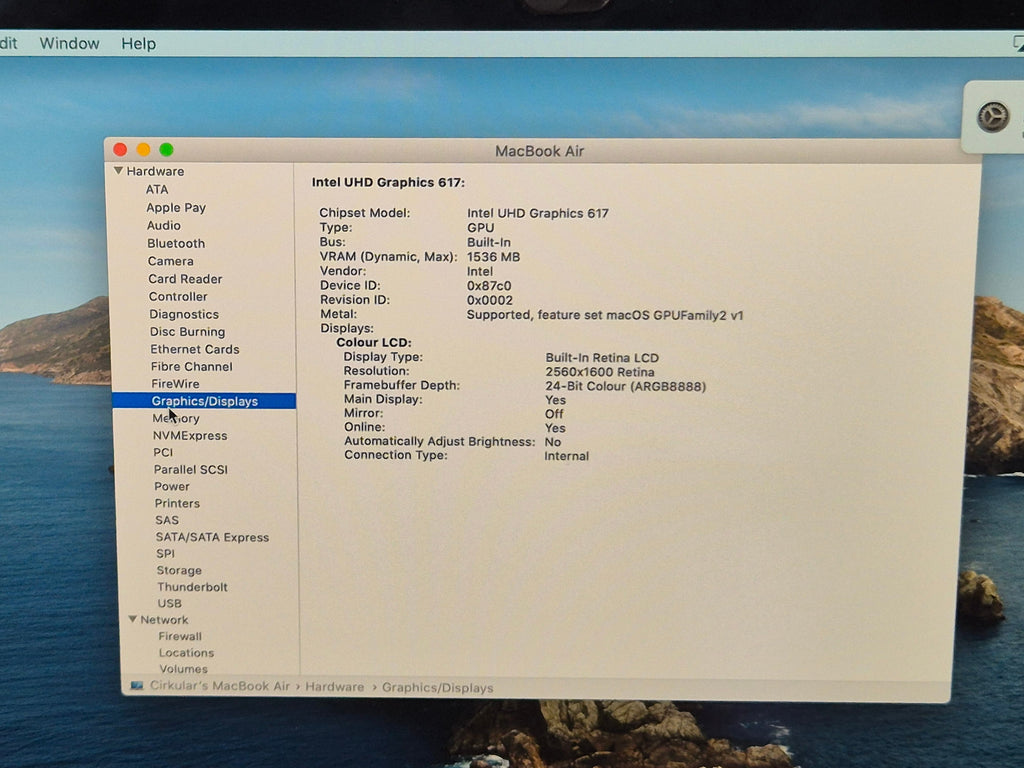Click the Metal supported feature set text
Viewport: 1024px width, 768px height.
605,315
